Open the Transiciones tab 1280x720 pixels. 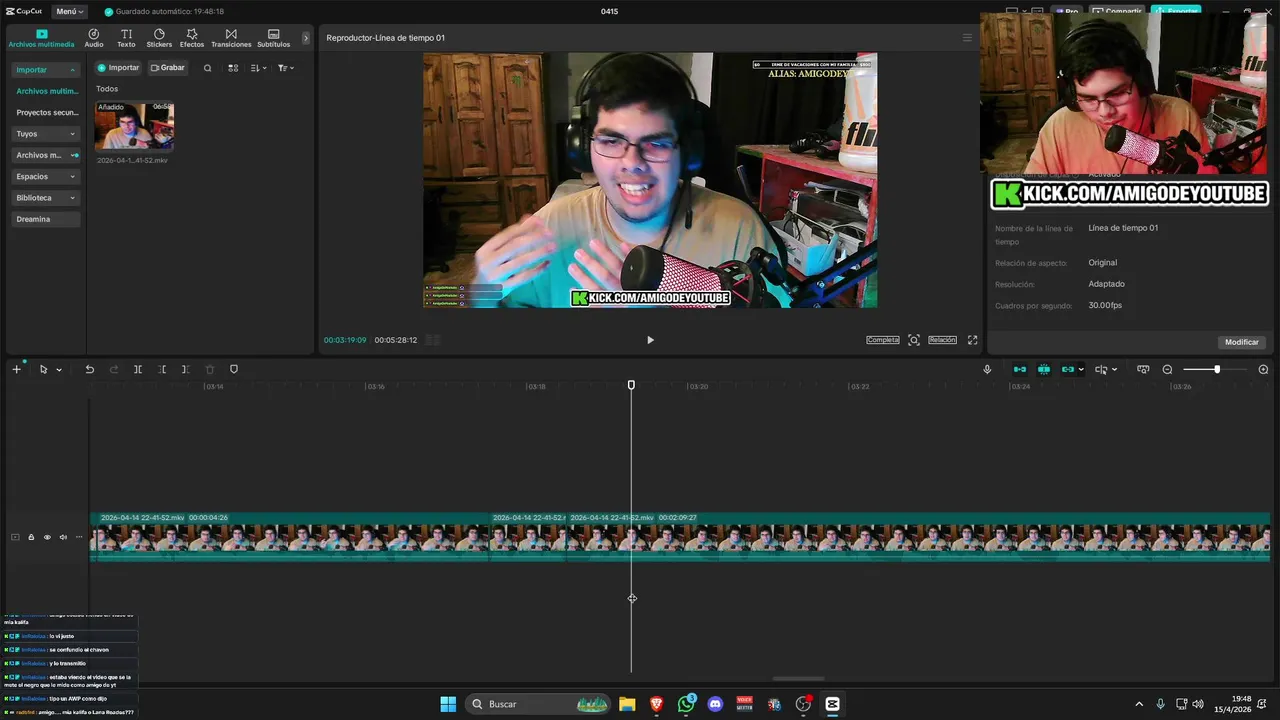(231, 38)
